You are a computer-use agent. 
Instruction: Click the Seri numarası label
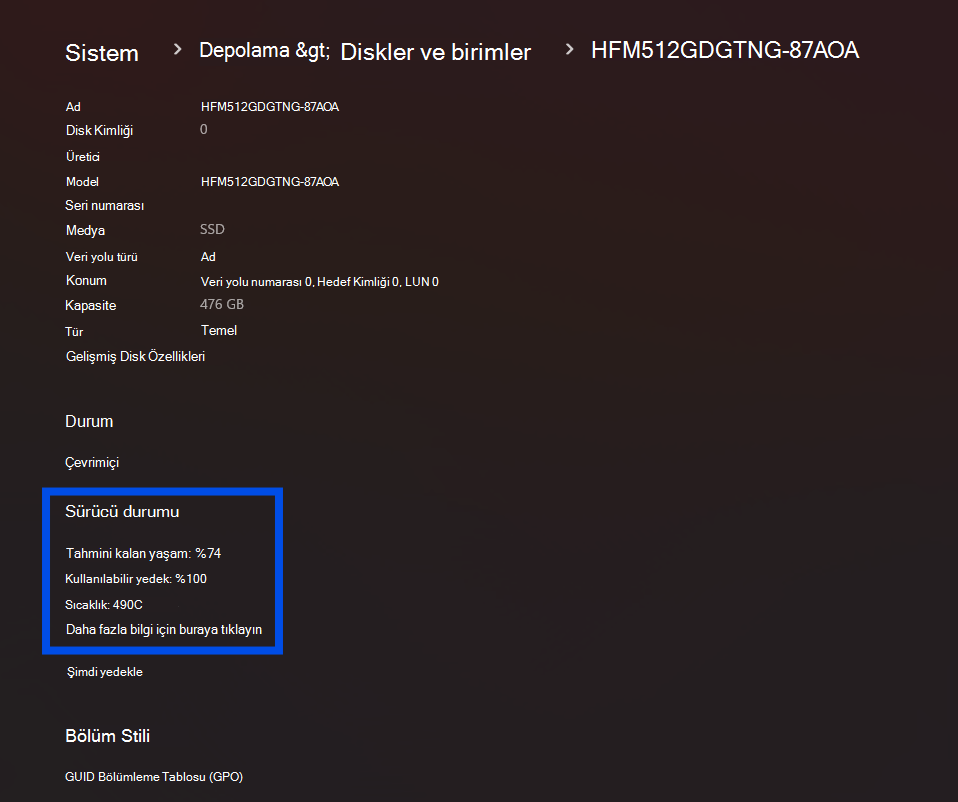pos(104,206)
